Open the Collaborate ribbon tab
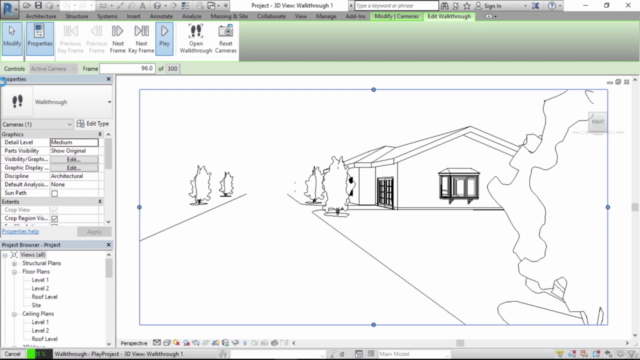The height and width of the screenshot is (360, 640). pyautogui.click(x=271, y=16)
